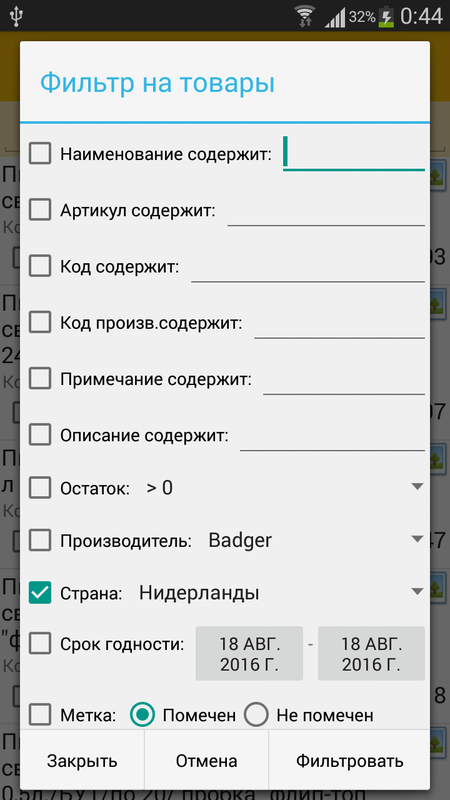Tap the Закрыть button
The height and width of the screenshot is (800, 450).
tap(82, 761)
